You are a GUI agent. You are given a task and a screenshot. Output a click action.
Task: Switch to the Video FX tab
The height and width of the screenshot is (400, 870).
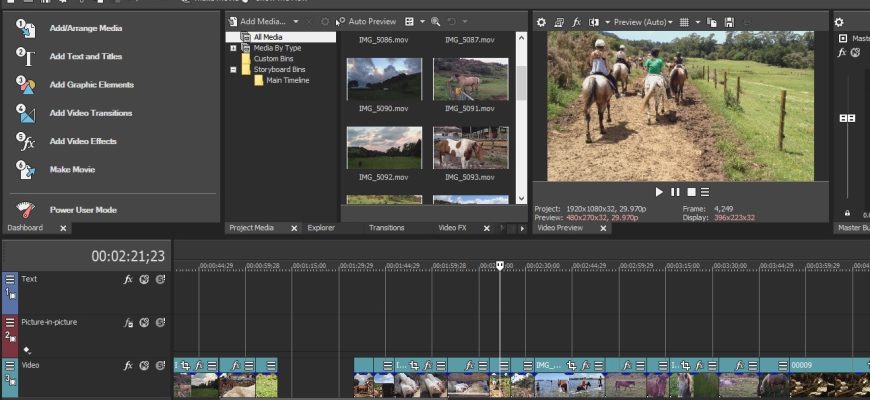click(x=452, y=228)
